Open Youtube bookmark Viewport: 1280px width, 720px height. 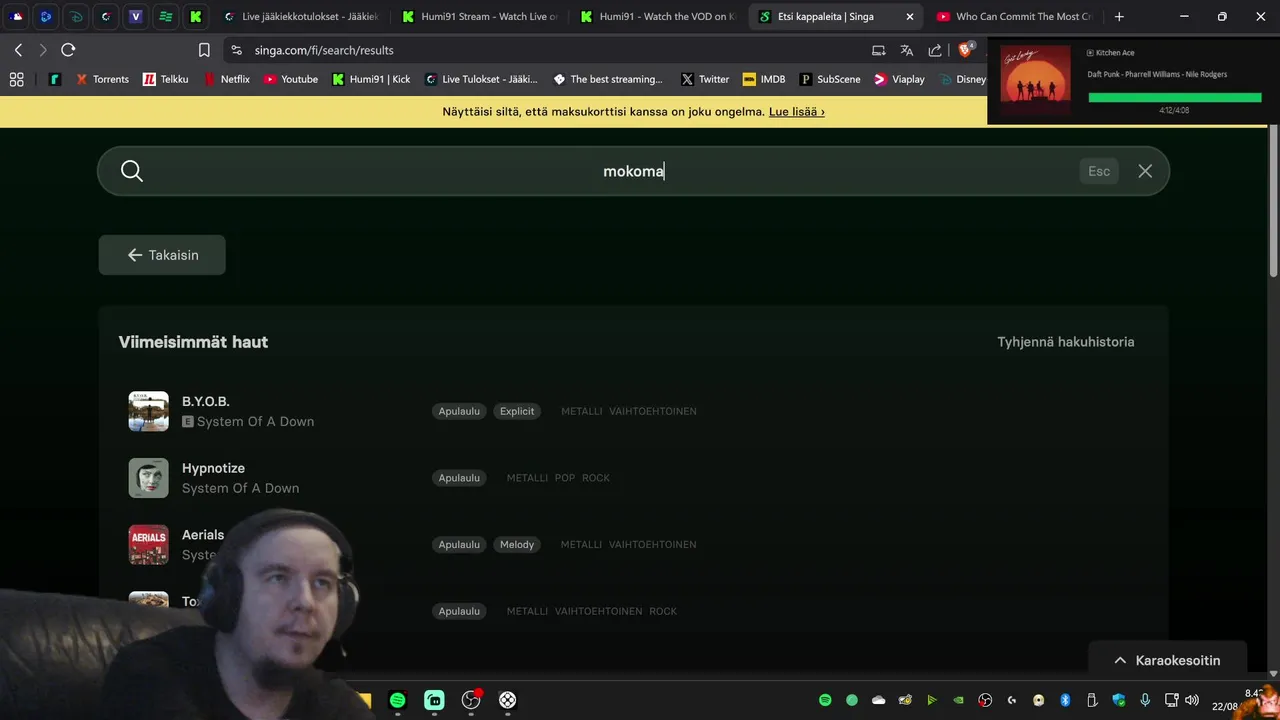click(290, 79)
